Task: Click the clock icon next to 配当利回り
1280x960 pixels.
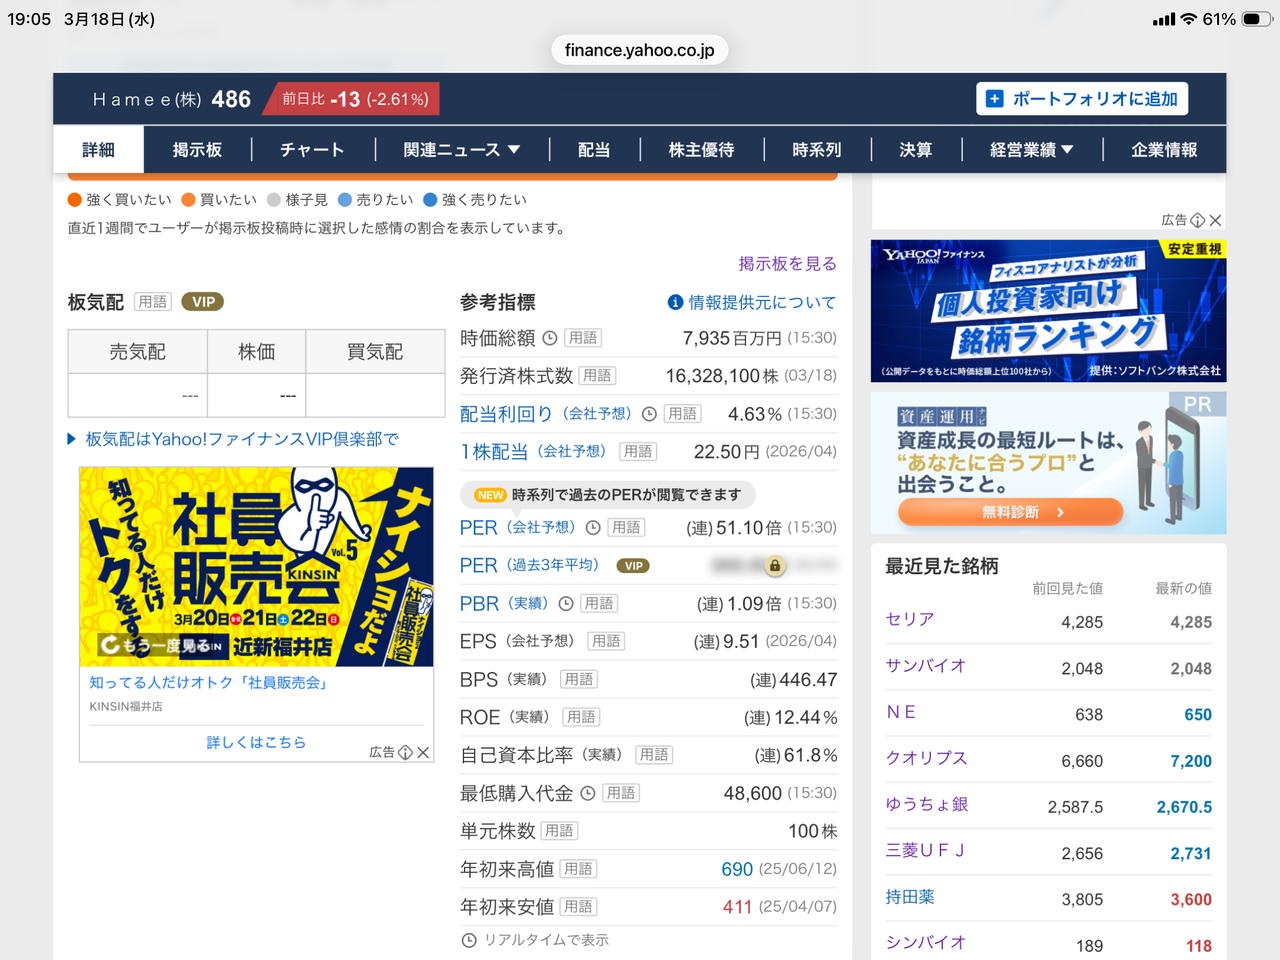Action: pos(650,413)
